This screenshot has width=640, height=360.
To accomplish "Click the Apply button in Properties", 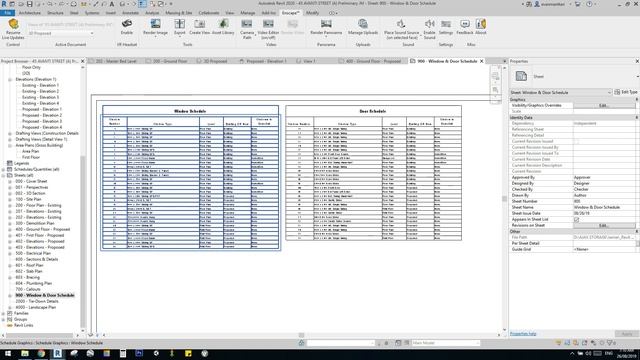I will point(627,333).
